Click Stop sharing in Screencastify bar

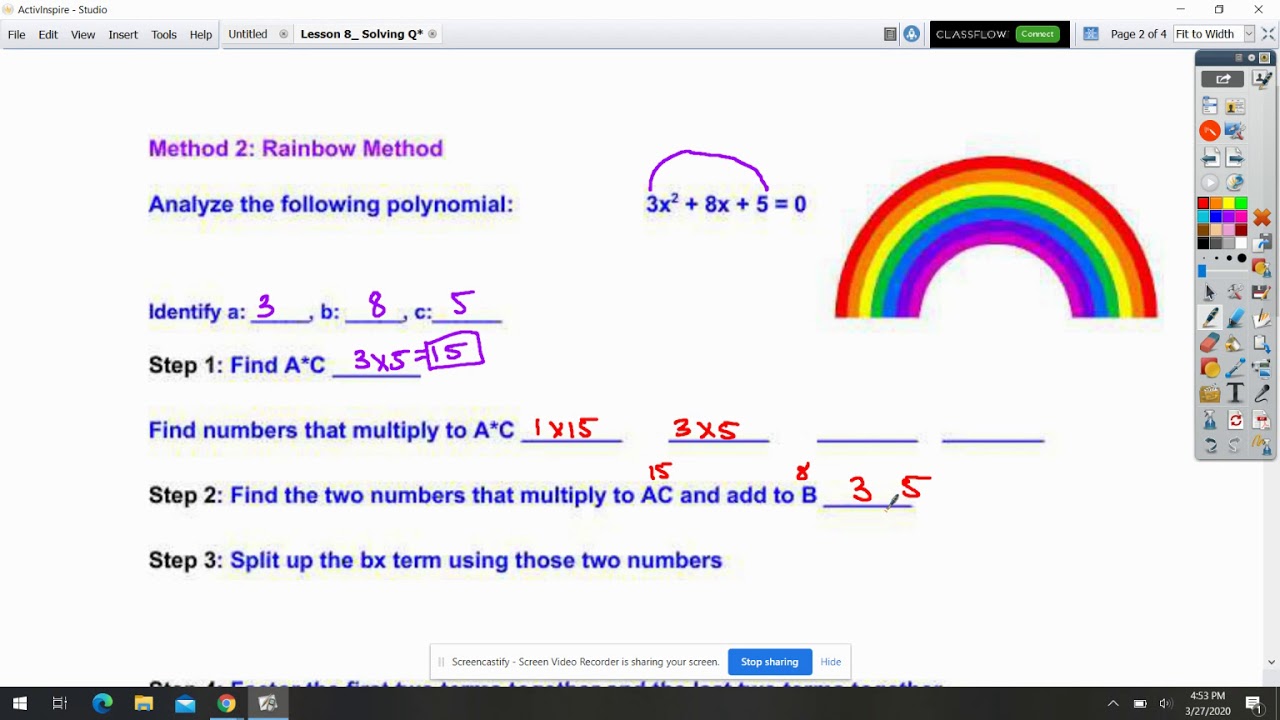(769, 662)
